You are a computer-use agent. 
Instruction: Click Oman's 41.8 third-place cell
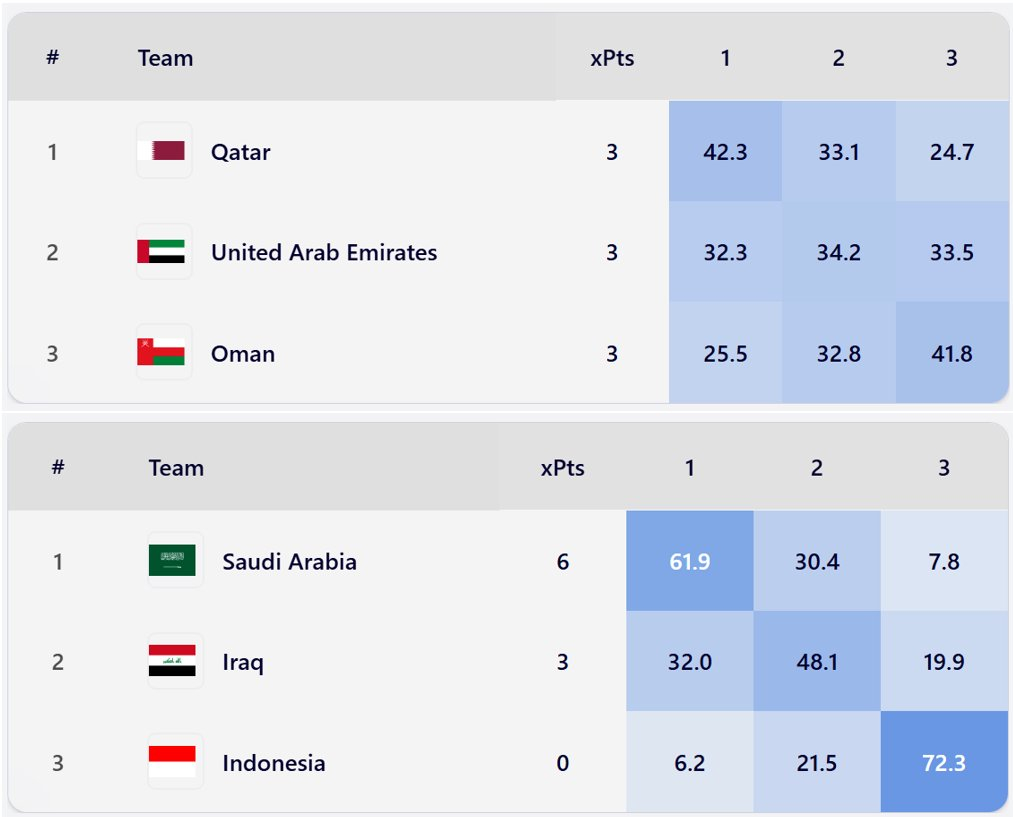(951, 353)
